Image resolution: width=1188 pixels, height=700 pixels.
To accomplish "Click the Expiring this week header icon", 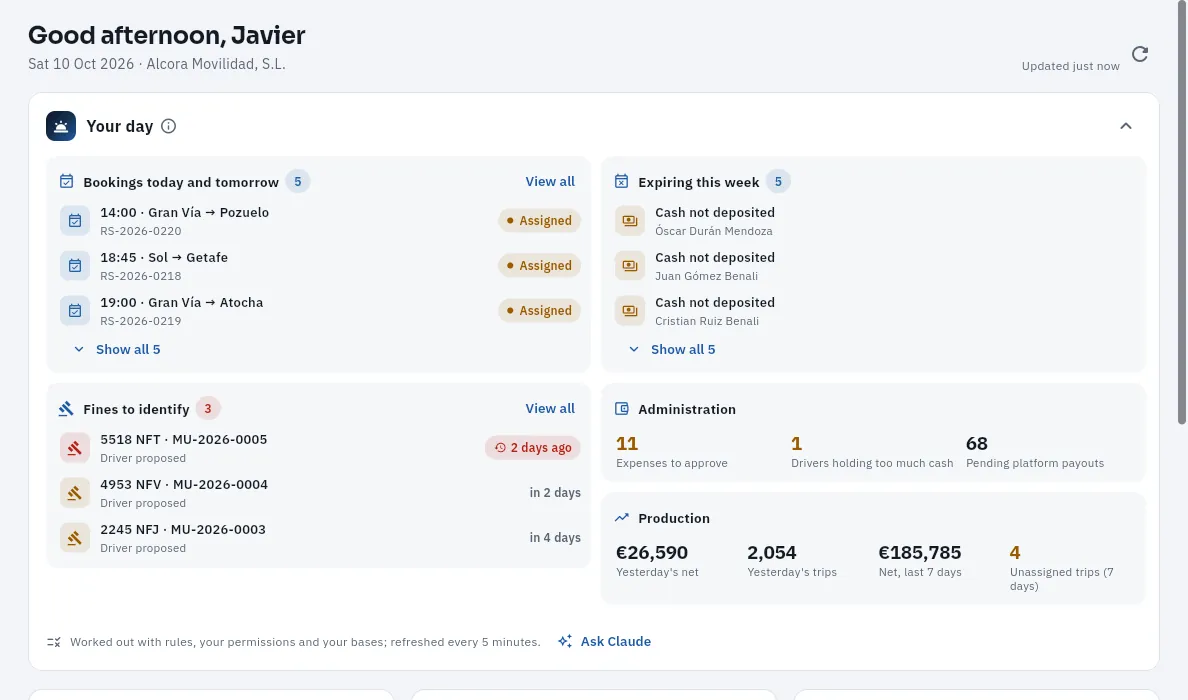I will tap(621, 181).
